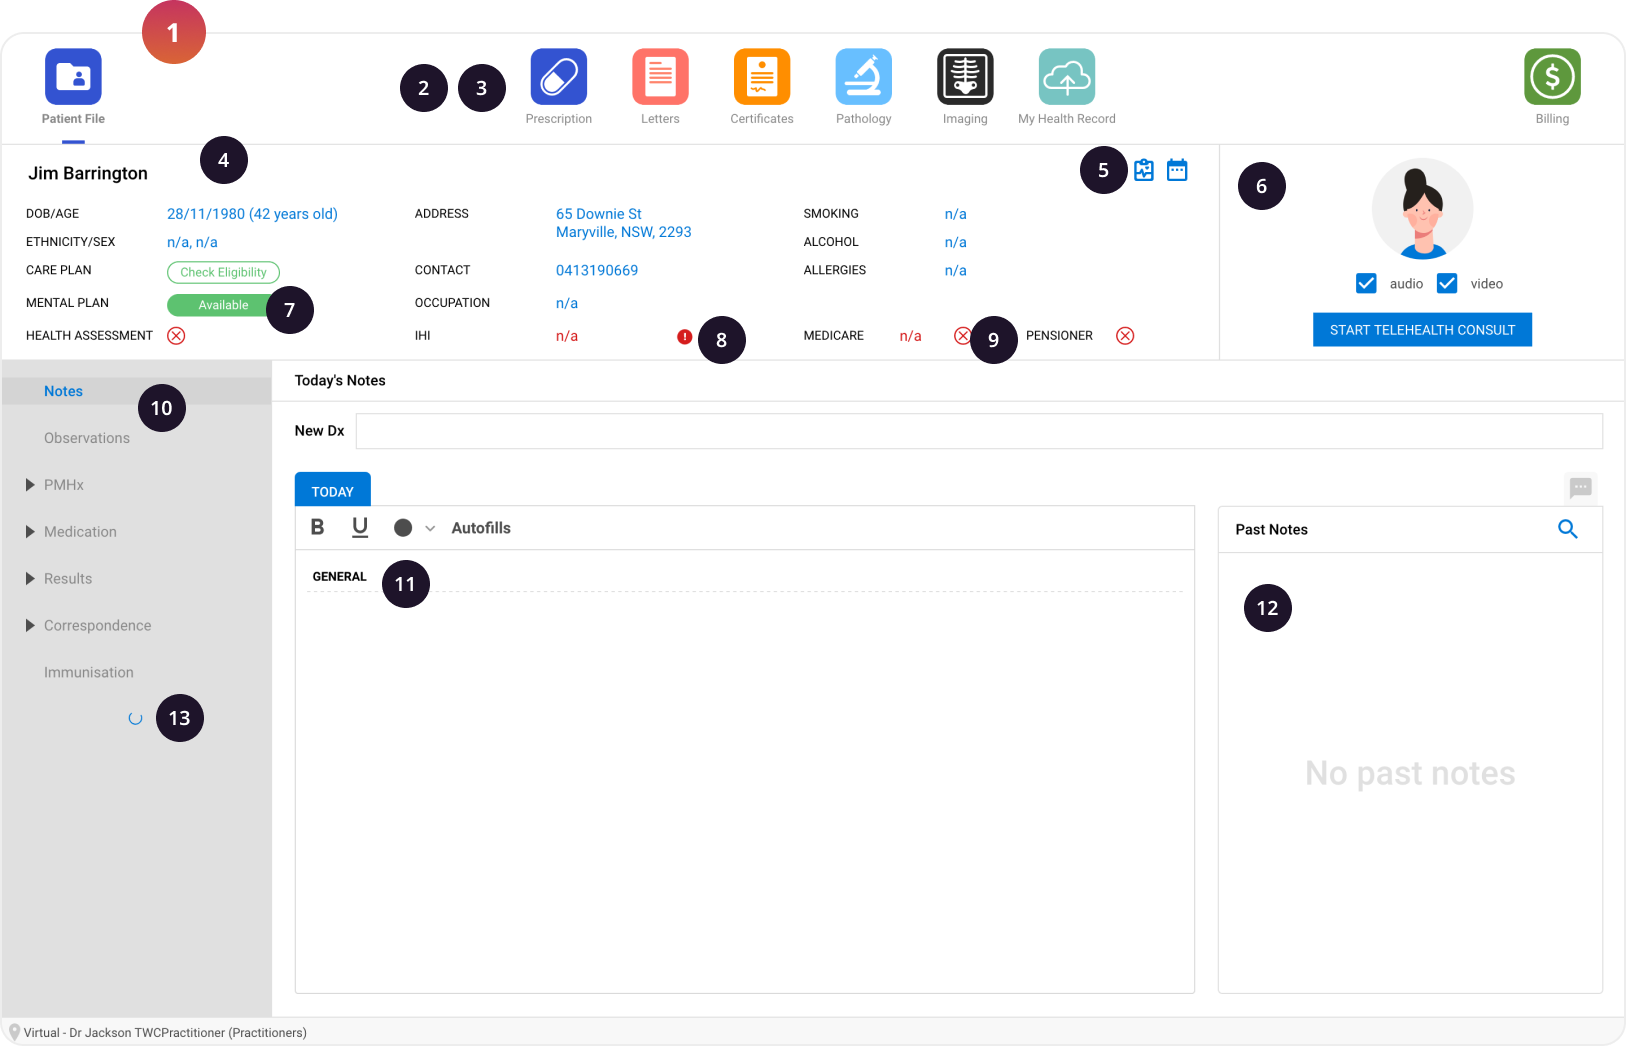Open the Imaging x-ray icon
The height and width of the screenshot is (1046, 1626).
pyautogui.click(x=964, y=77)
